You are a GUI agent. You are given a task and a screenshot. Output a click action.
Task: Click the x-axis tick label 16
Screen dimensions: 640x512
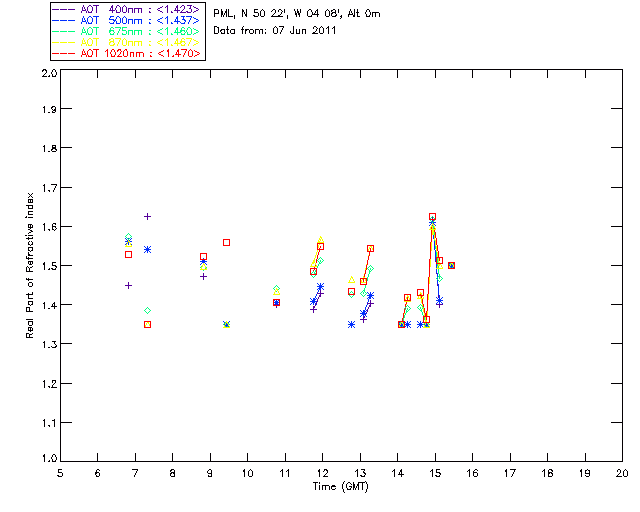[x=473, y=473]
